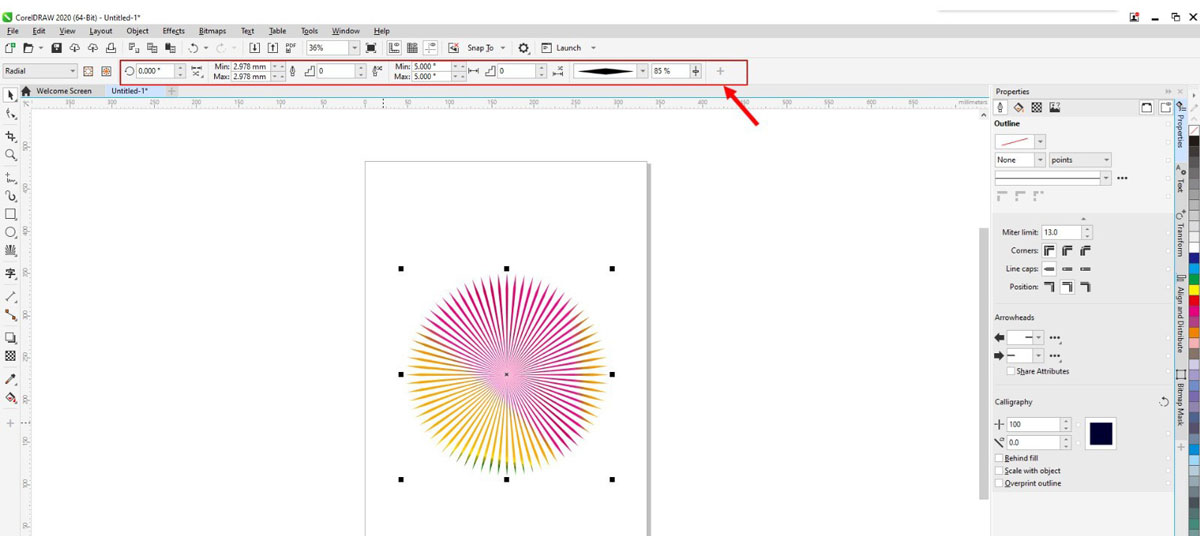1200x536 pixels.
Task: Open the Options gear icon
Action: [523, 48]
